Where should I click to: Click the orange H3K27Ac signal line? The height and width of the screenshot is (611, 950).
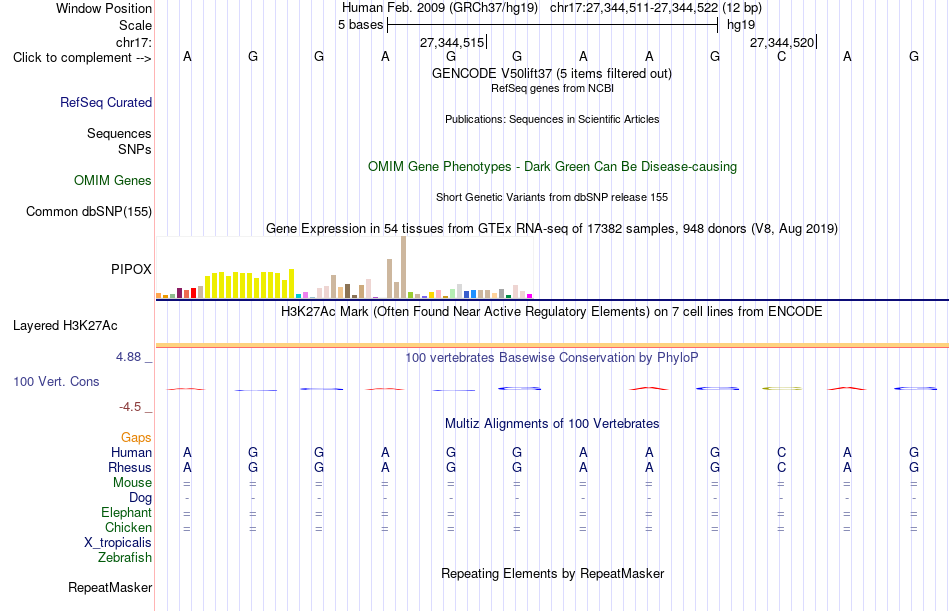(x=552, y=346)
